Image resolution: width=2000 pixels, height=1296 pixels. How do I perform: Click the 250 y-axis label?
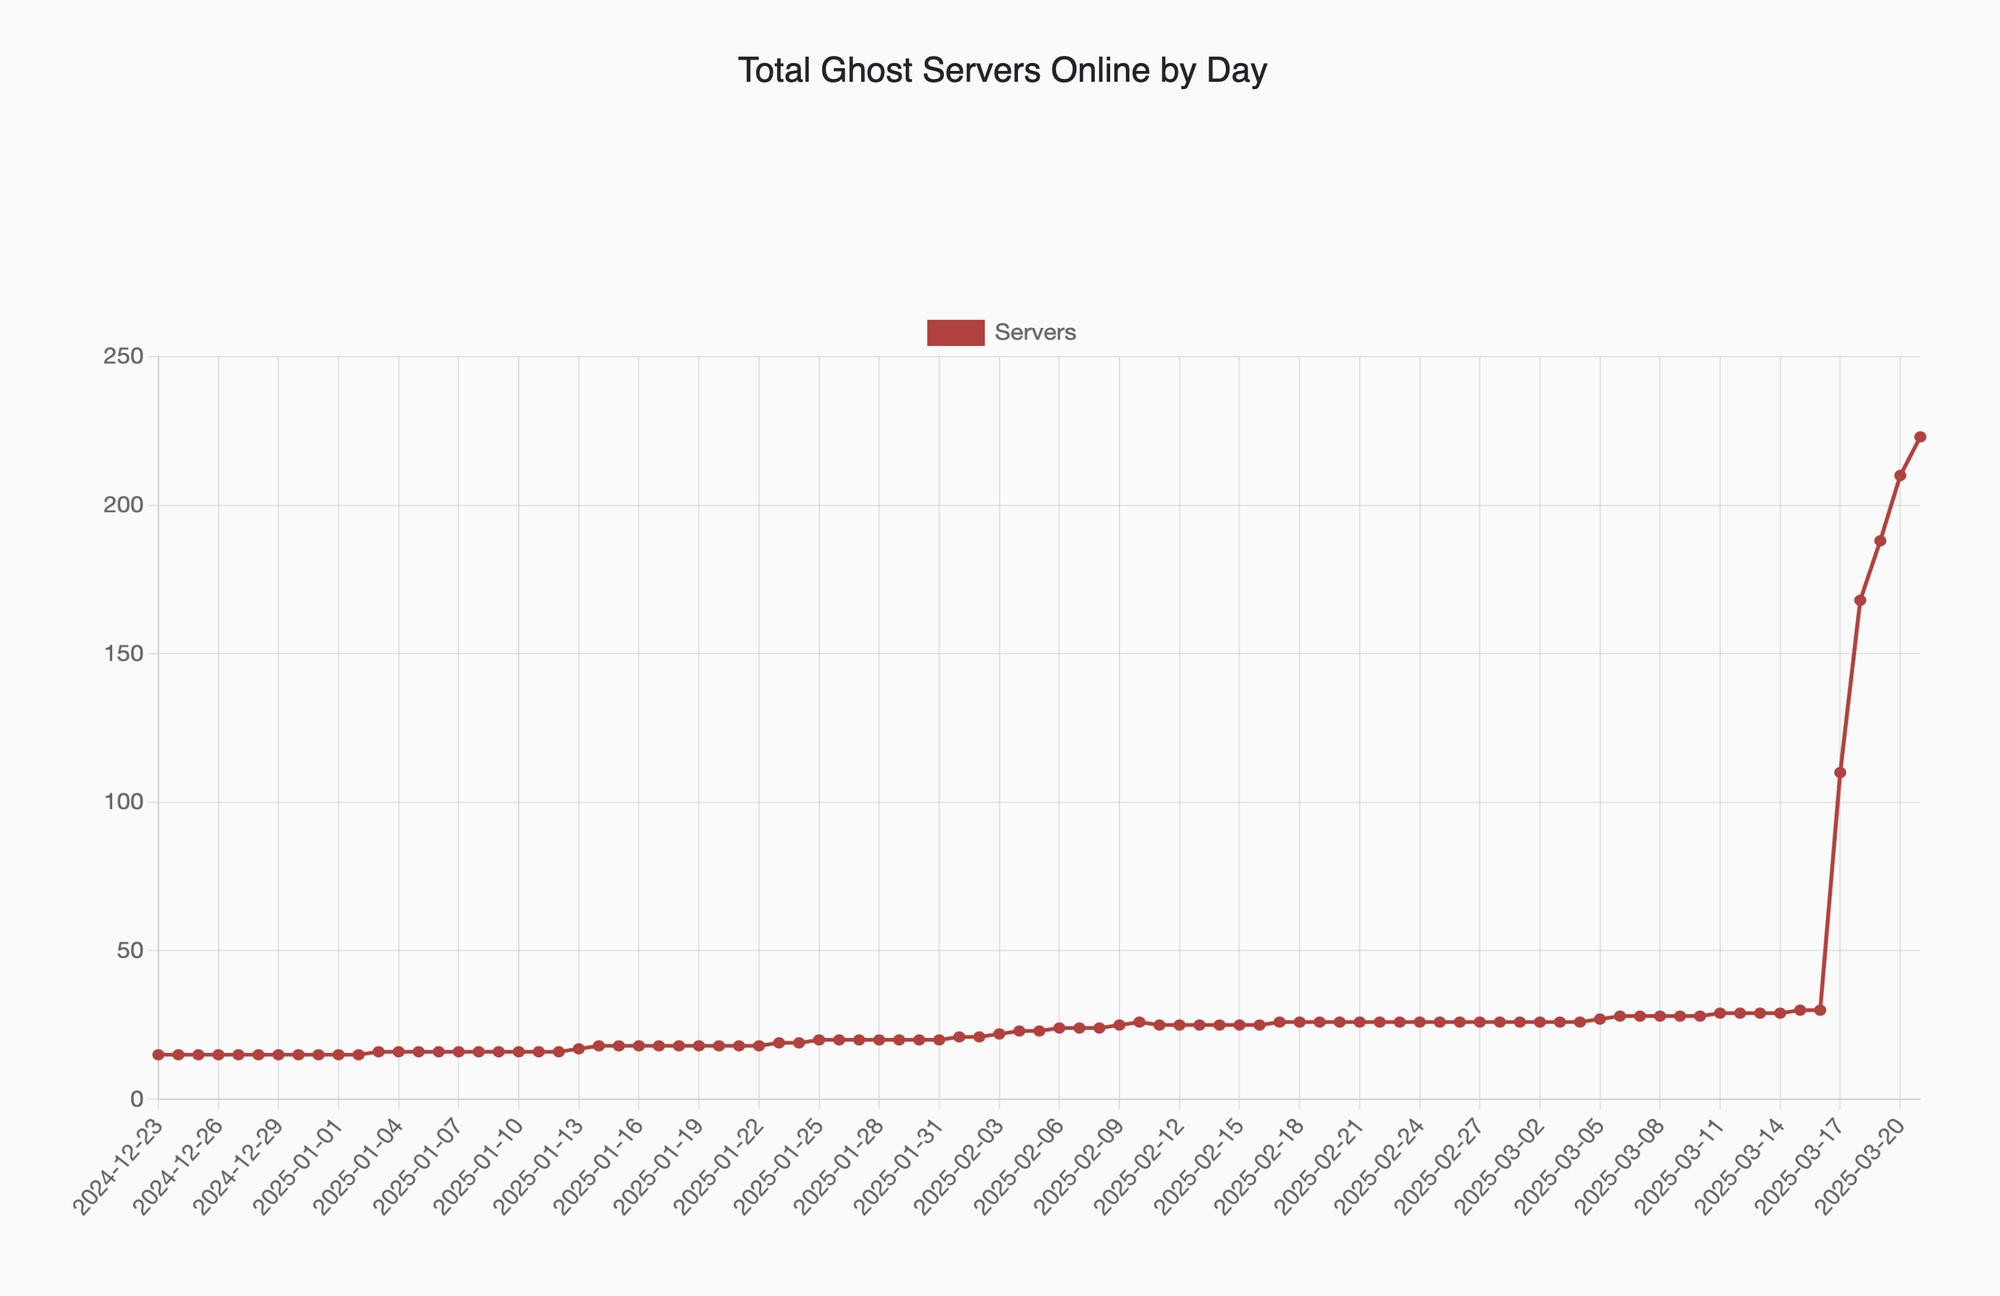(124, 357)
